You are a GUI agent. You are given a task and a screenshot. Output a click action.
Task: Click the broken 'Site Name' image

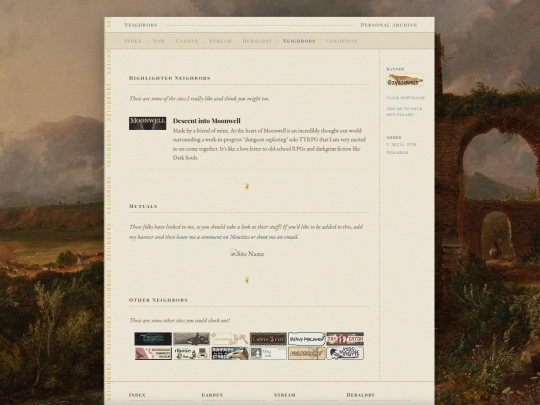247,254
